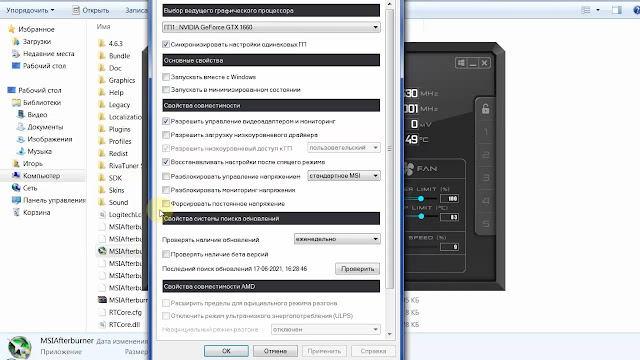Open the Legacy folder
Image resolution: width=640 pixels, height=360 pixels.
[x=115, y=104]
